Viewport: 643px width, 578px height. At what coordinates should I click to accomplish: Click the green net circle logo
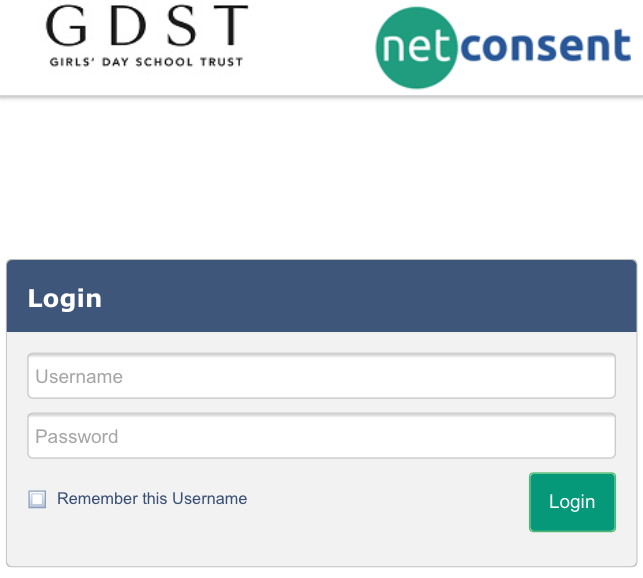coord(416,48)
